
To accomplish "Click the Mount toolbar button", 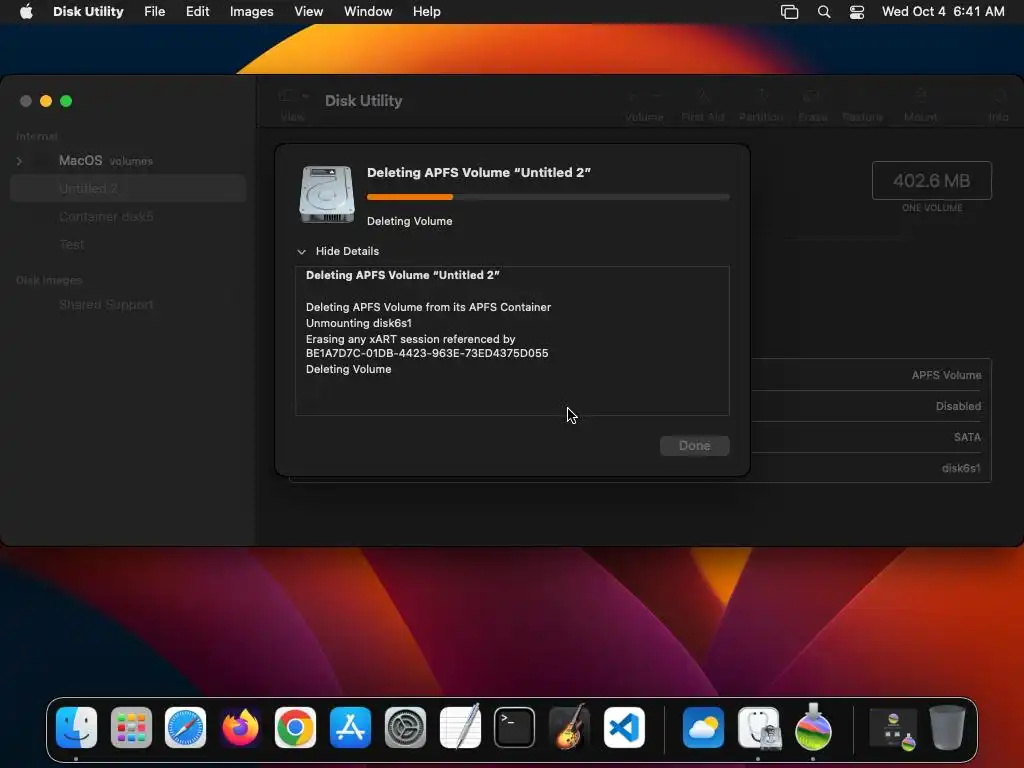I will coord(920,105).
